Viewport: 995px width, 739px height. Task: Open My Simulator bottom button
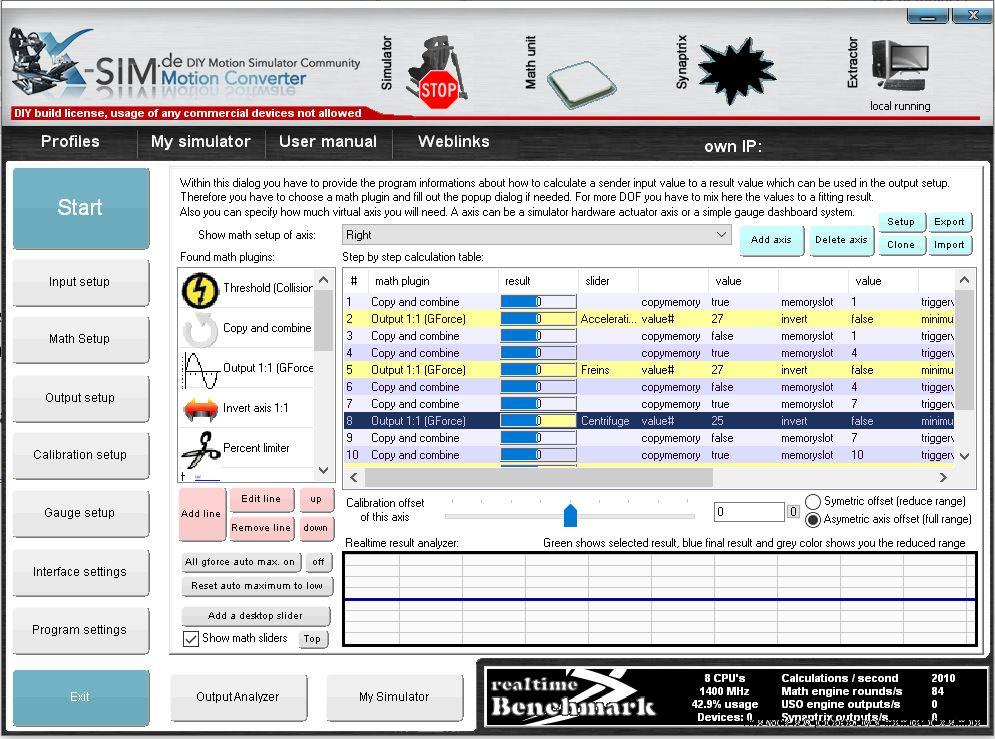(x=394, y=697)
